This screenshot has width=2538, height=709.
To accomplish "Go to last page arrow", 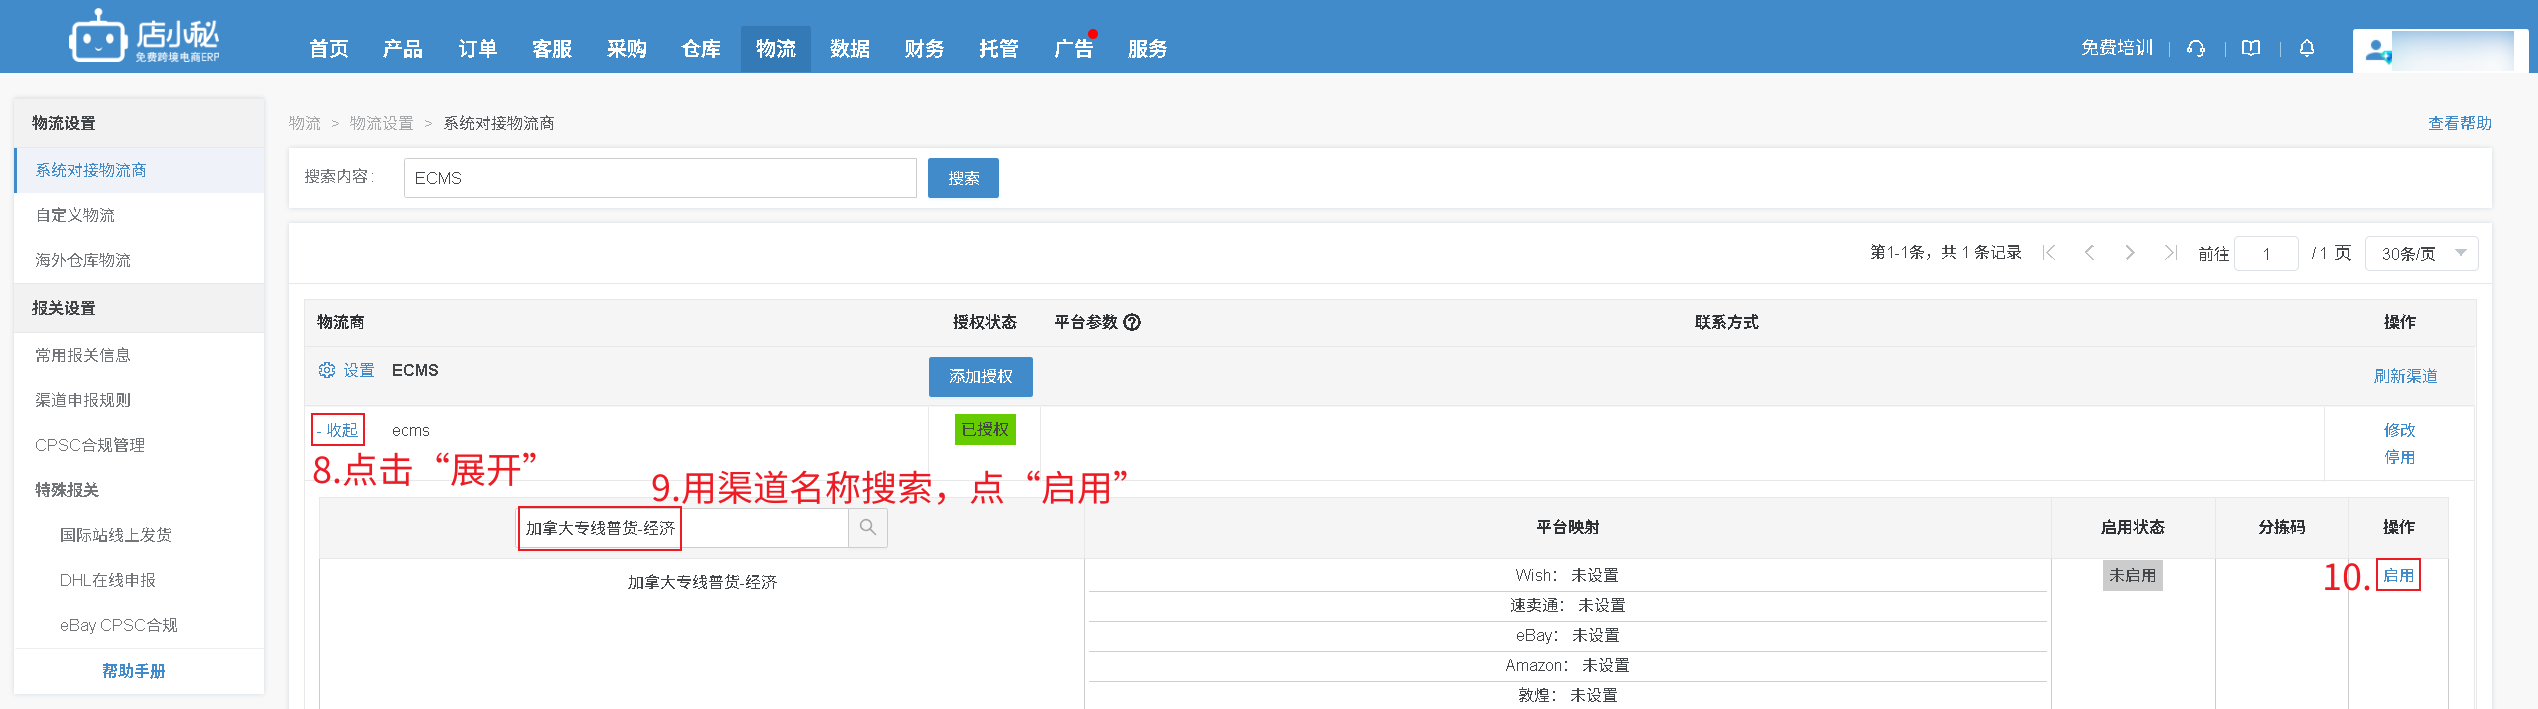I will (2170, 253).
